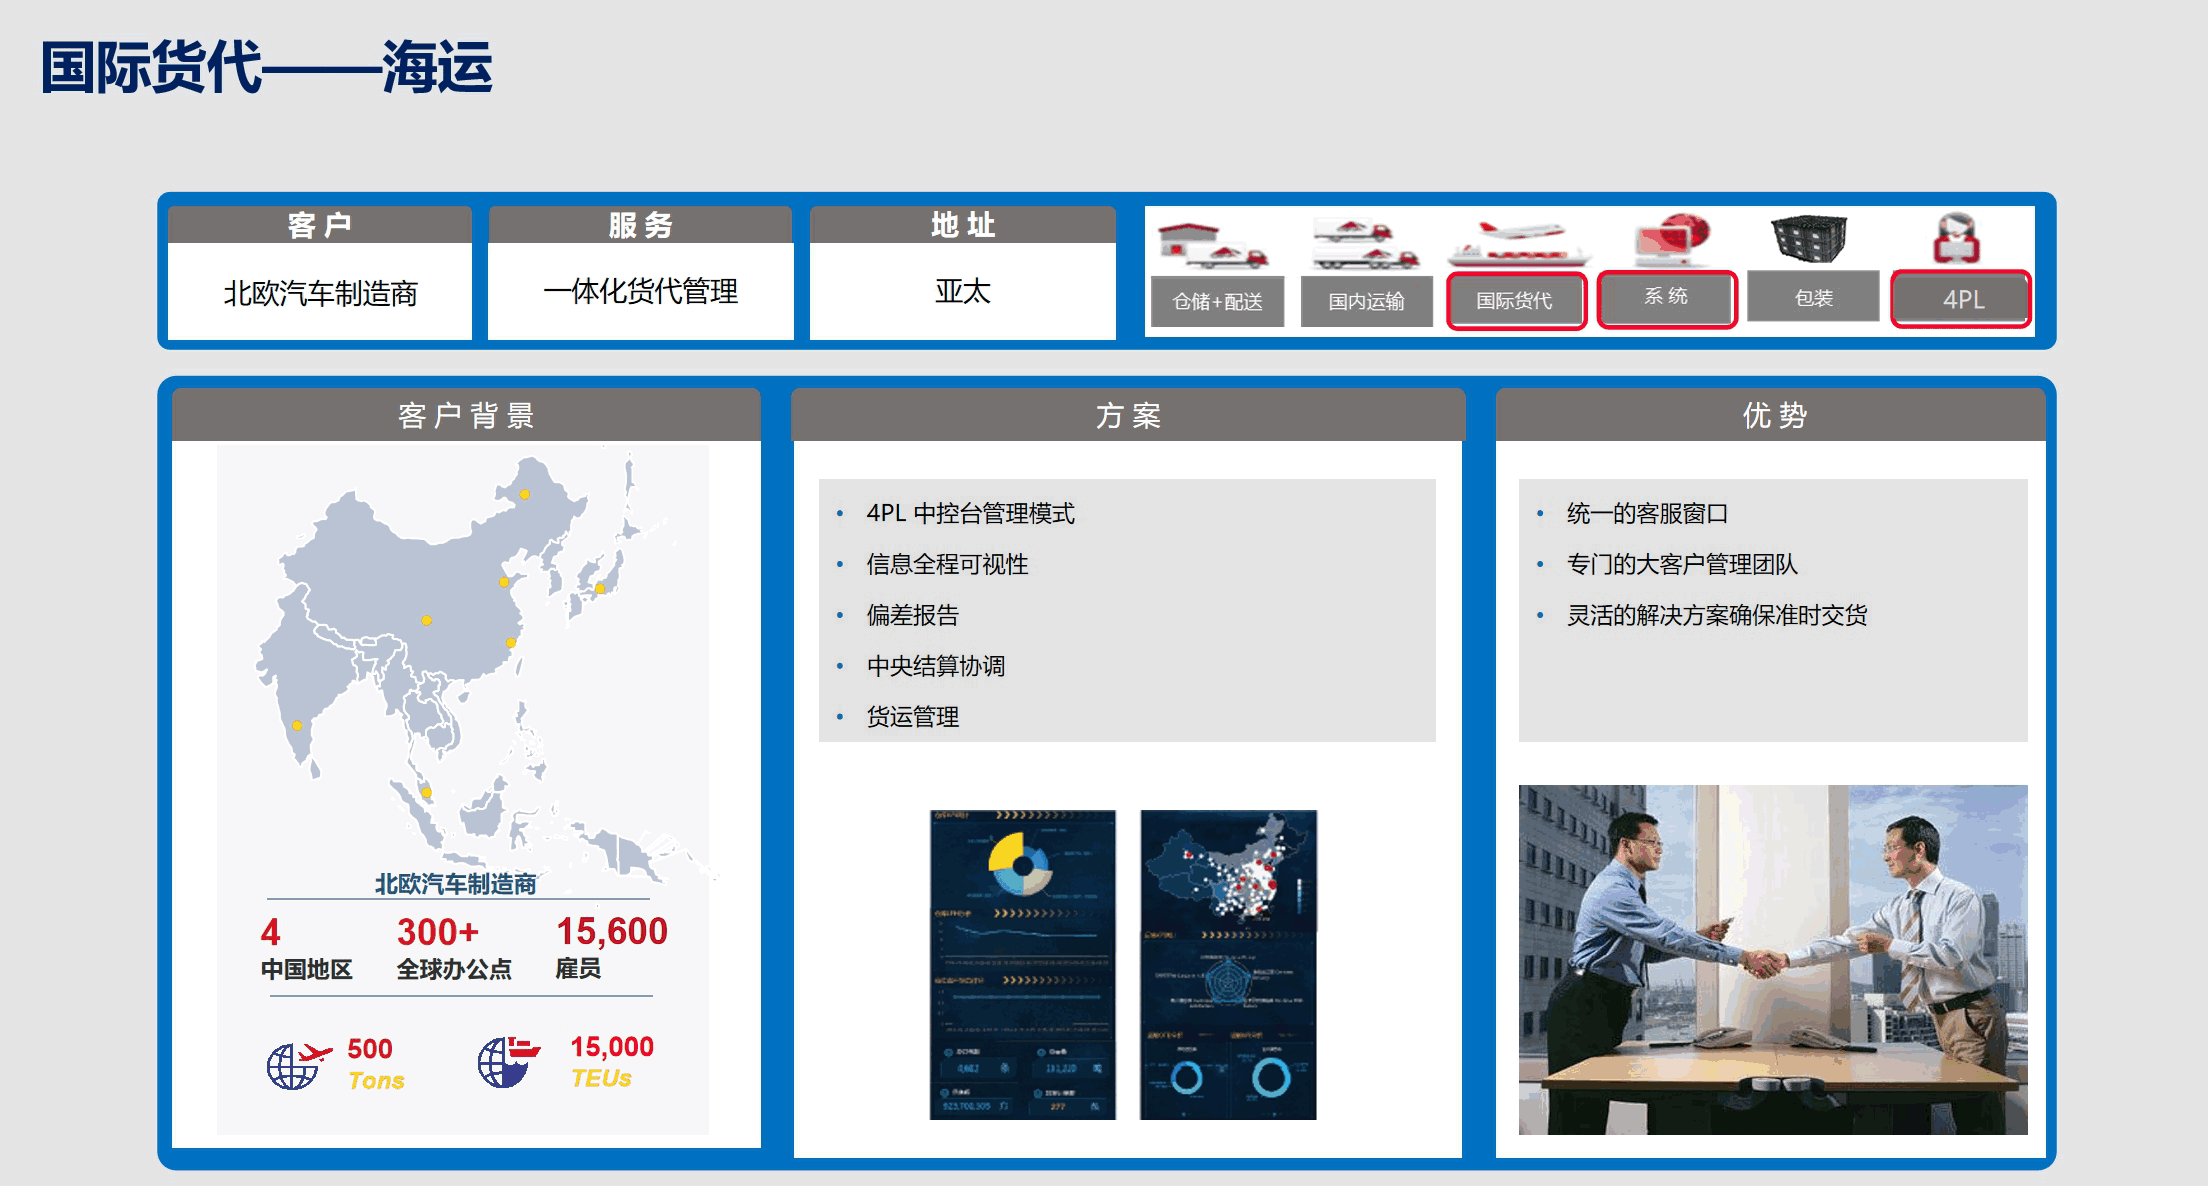Select the highlighted 系统 button

point(1666,297)
